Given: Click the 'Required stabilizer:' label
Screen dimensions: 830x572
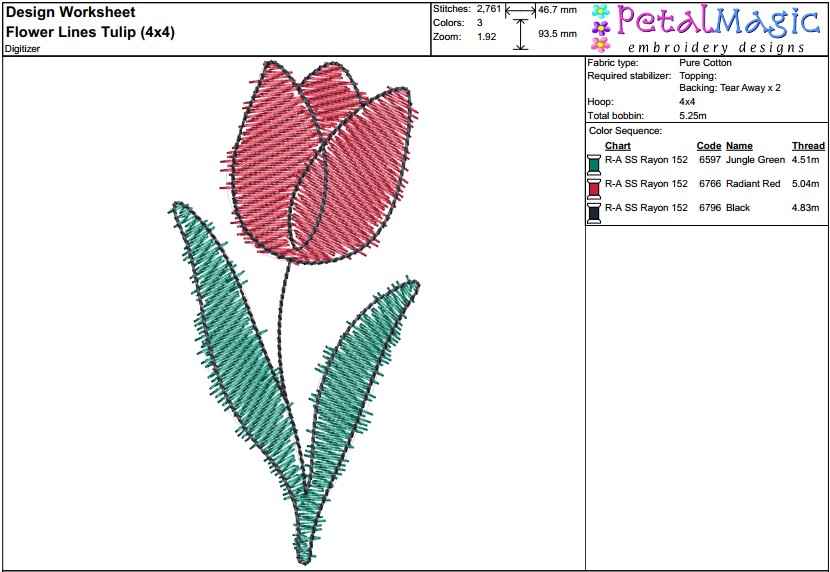Looking at the screenshot, I should [x=629, y=76].
